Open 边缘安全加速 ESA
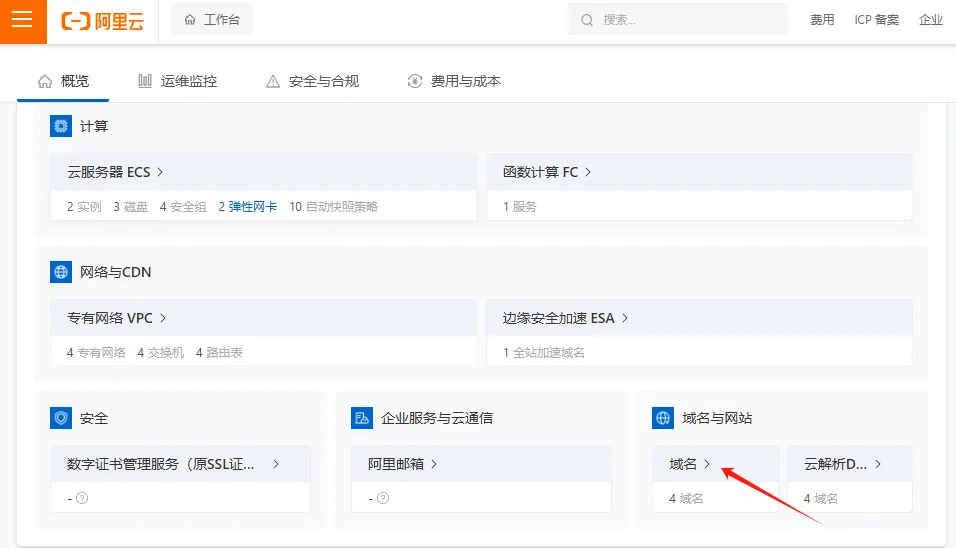This screenshot has height=548, width=956. click(558, 318)
